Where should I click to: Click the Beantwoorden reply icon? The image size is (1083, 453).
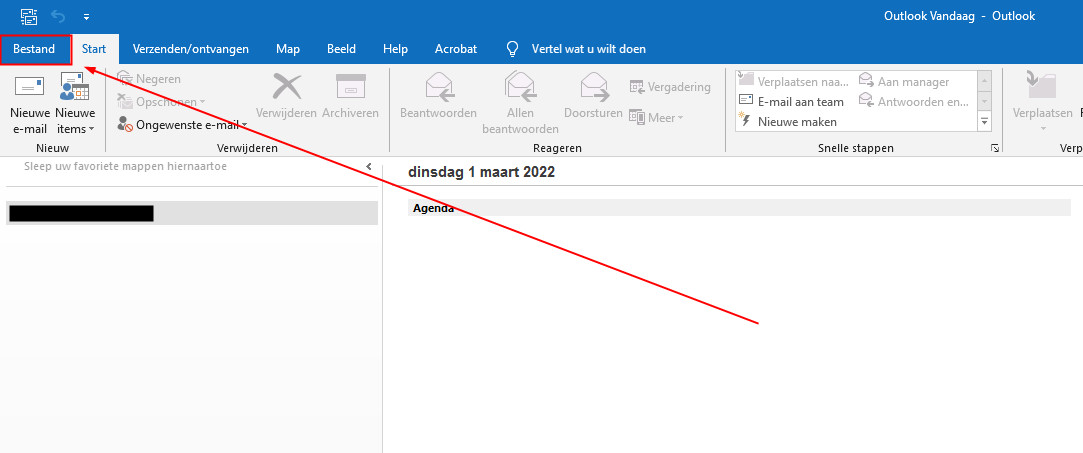(x=439, y=87)
